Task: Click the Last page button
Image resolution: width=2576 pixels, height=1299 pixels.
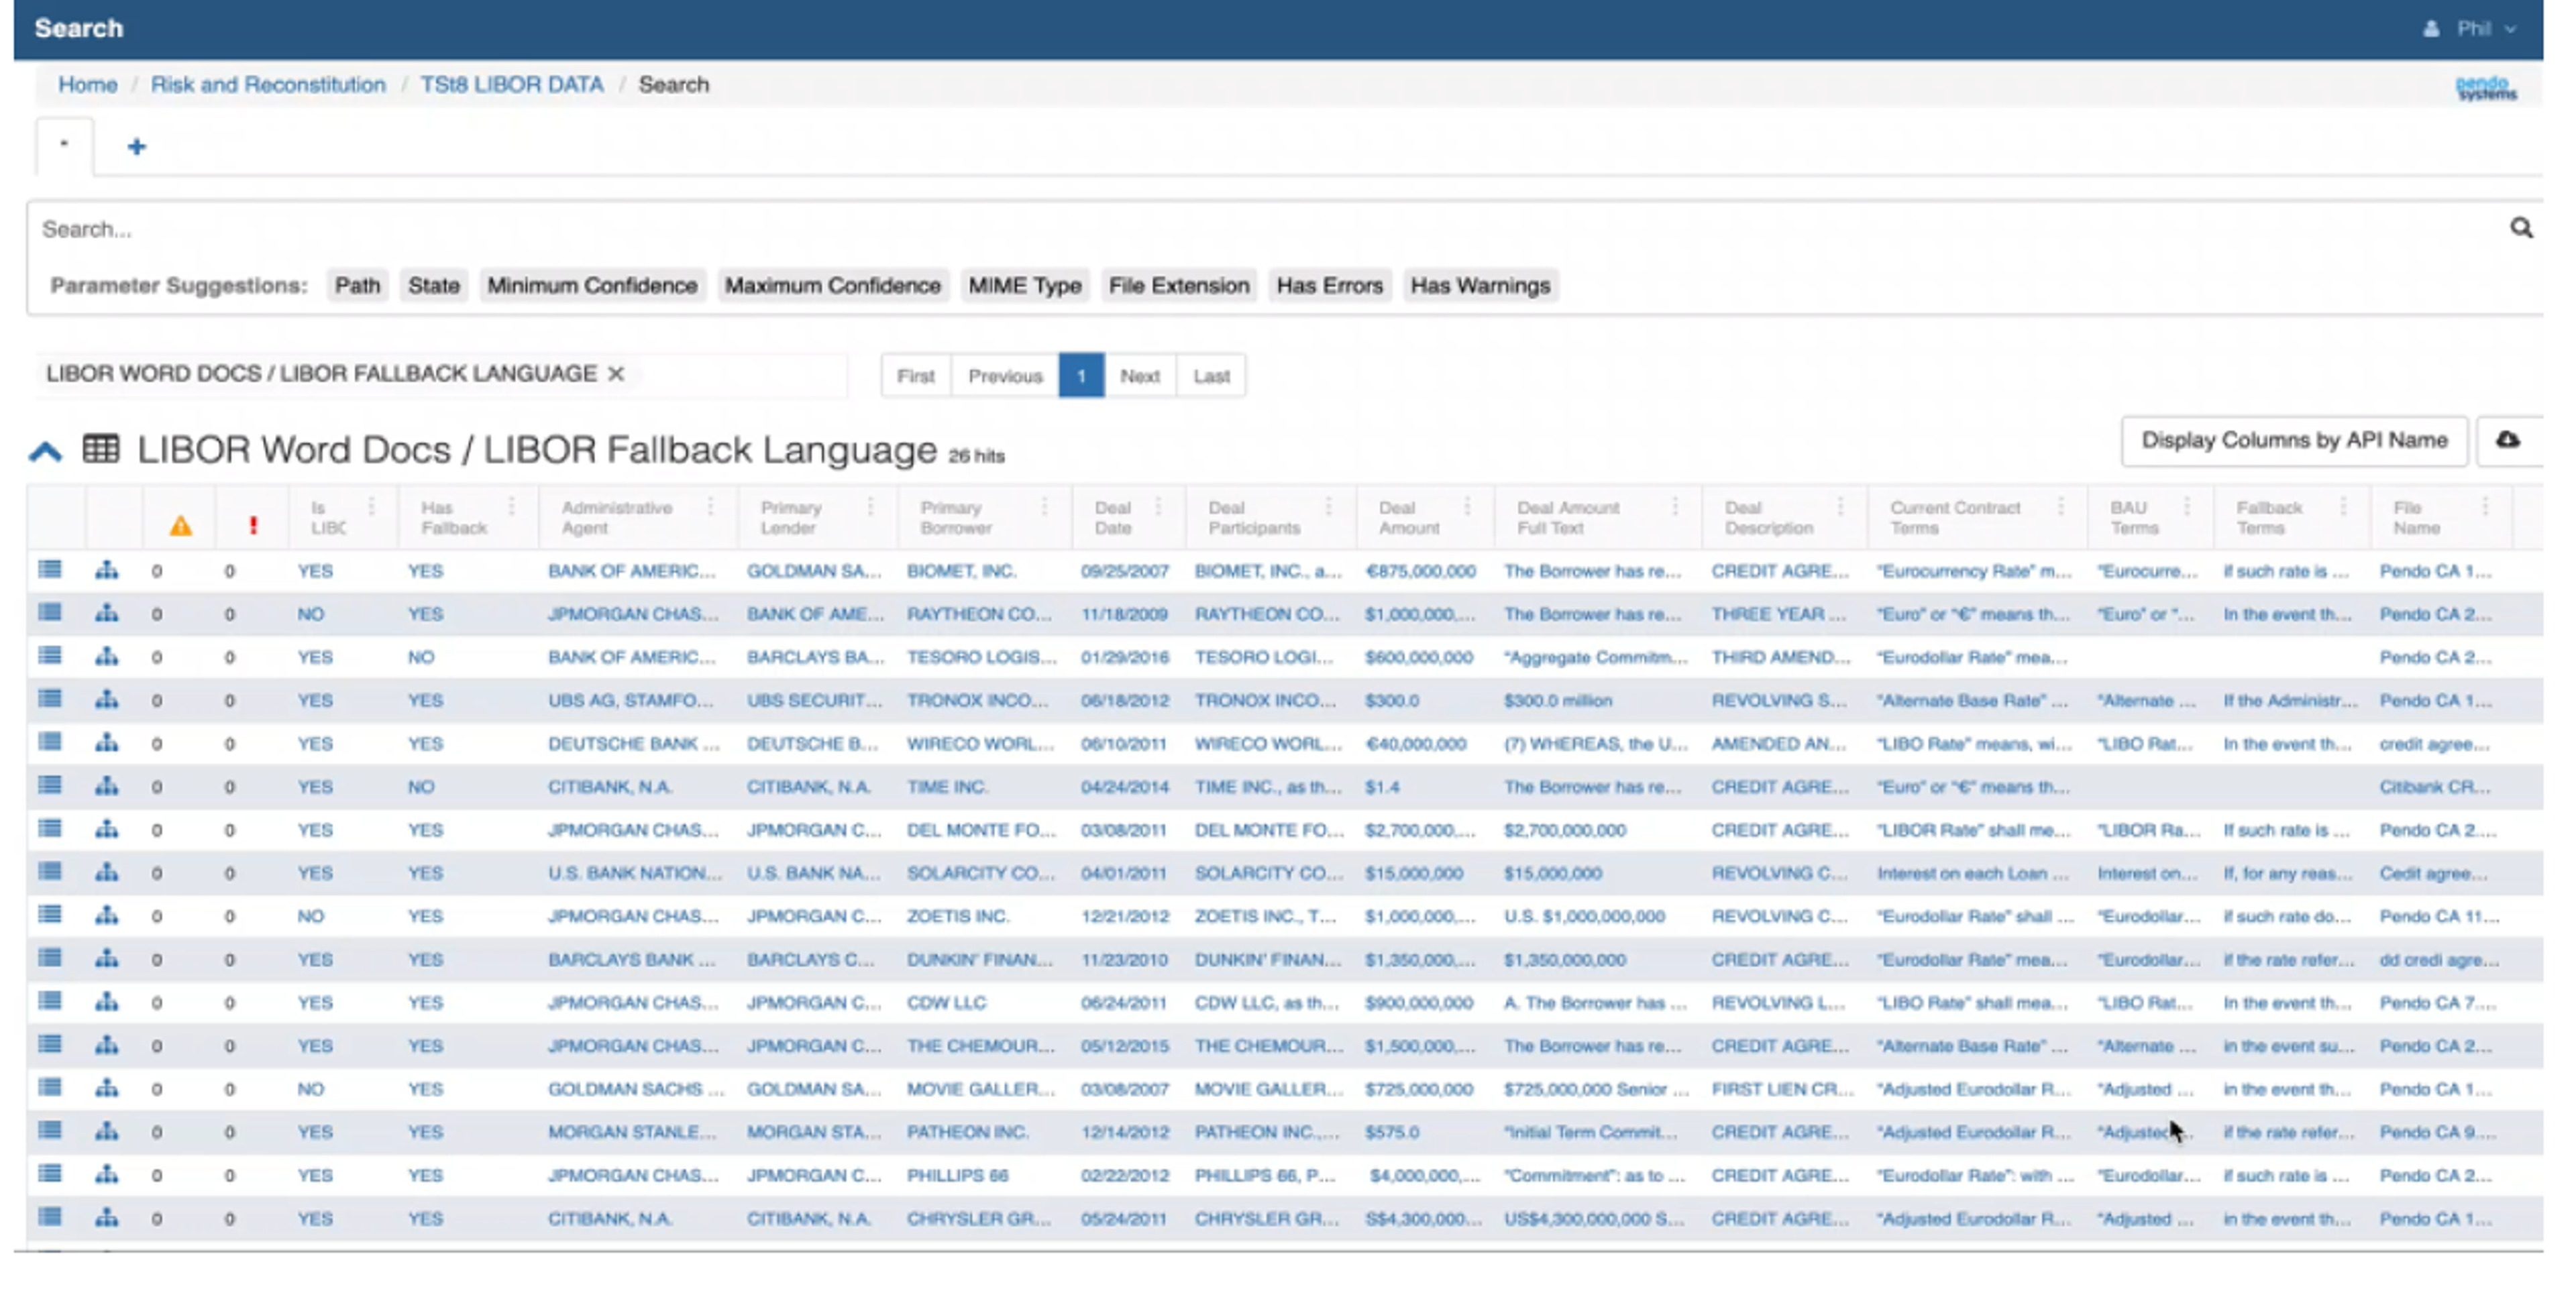Action: 1211,376
